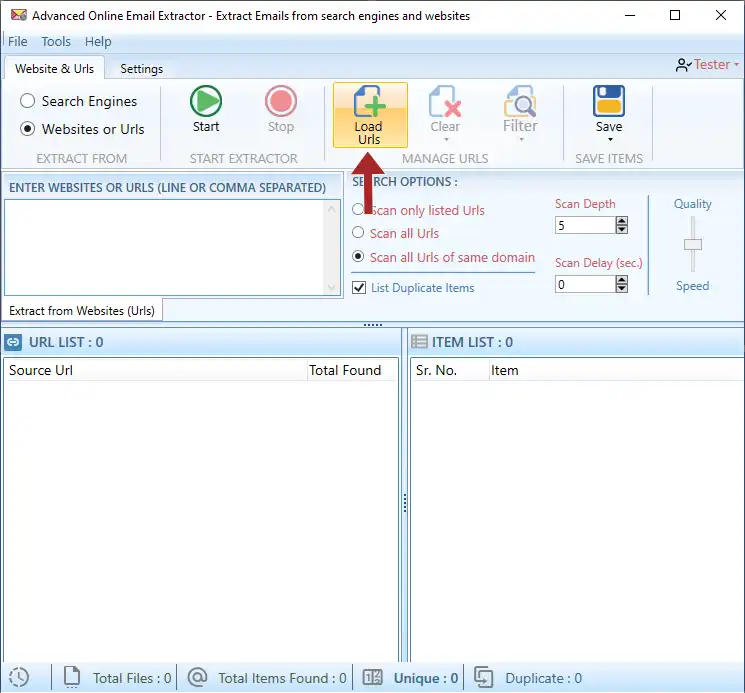Image resolution: width=745 pixels, height=693 pixels.
Task: Click the 'URL LIST : 0' heading
Action: pyautogui.click(x=66, y=342)
